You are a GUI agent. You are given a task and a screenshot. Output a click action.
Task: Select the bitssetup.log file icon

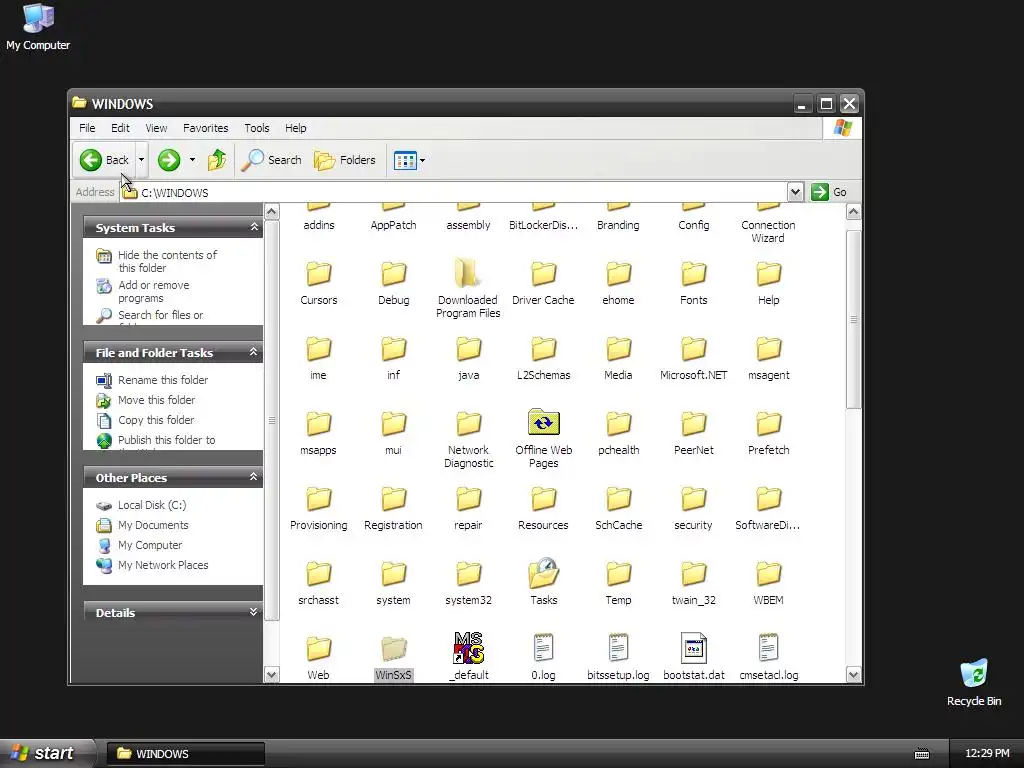click(618, 648)
